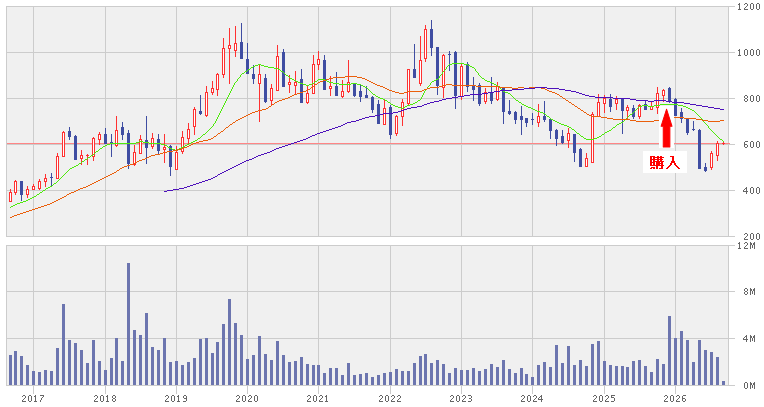The image size is (764, 407).
Task: Click the 2021 year label on the time axis
Action: point(318,399)
